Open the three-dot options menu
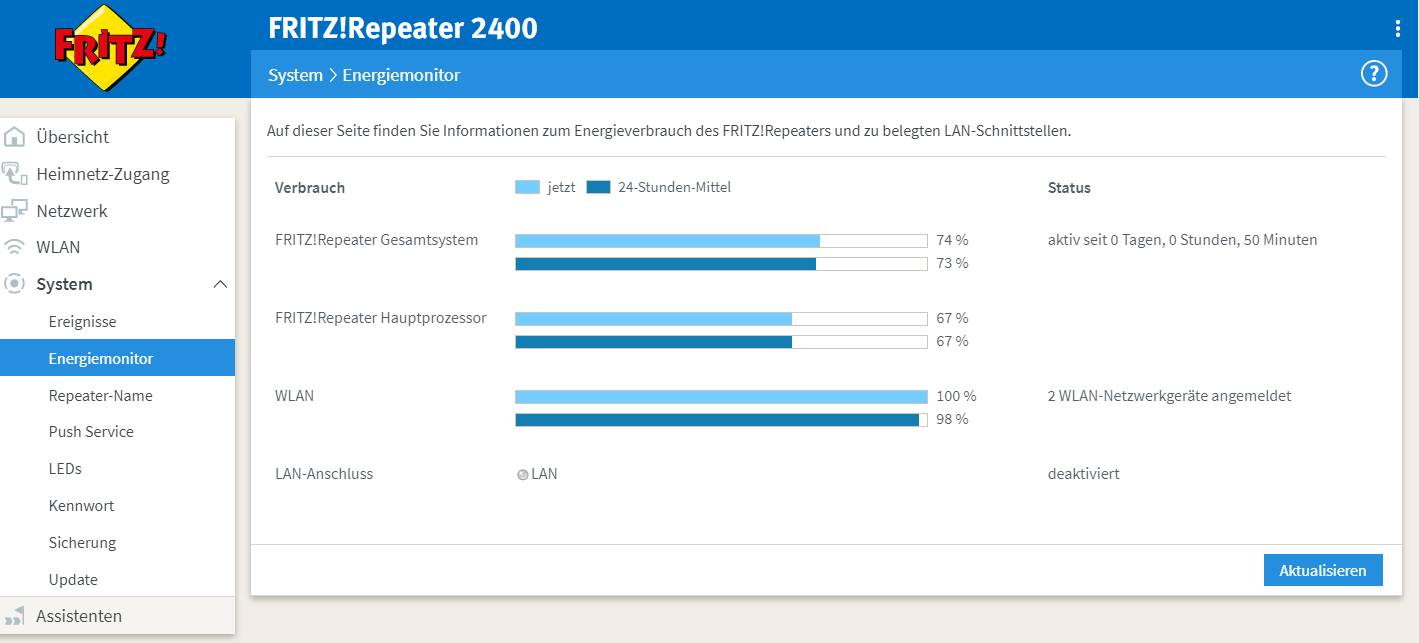The height and width of the screenshot is (643, 1419). click(x=1397, y=29)
